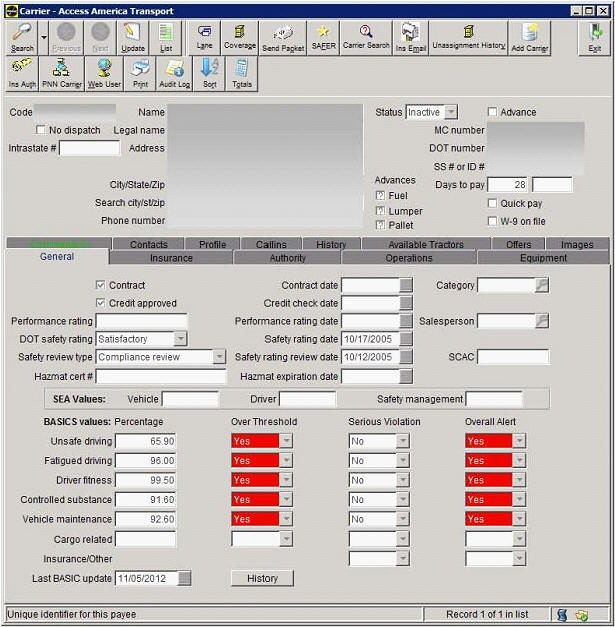Toggle the No dispatch checkbox
Image resolution: width=615 pixels, height=627 pixels.
[41, 130]
